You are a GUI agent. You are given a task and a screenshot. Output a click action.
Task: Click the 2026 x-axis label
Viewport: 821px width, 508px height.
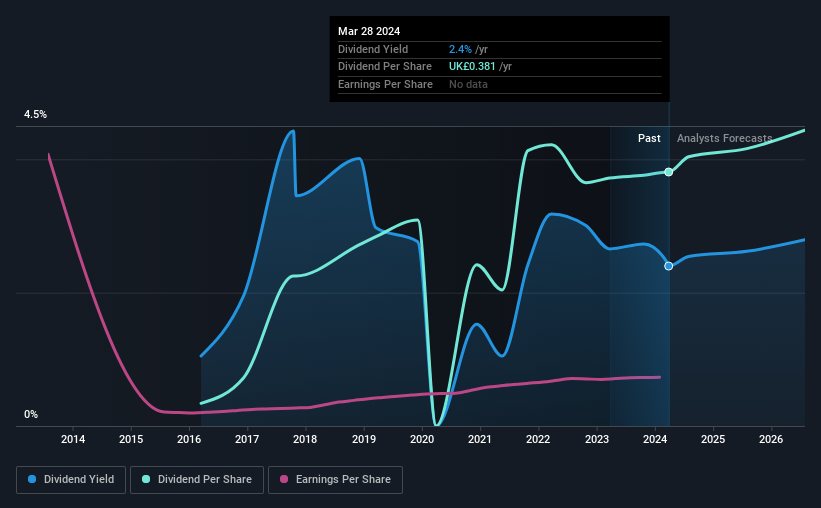tap(771, 439)
